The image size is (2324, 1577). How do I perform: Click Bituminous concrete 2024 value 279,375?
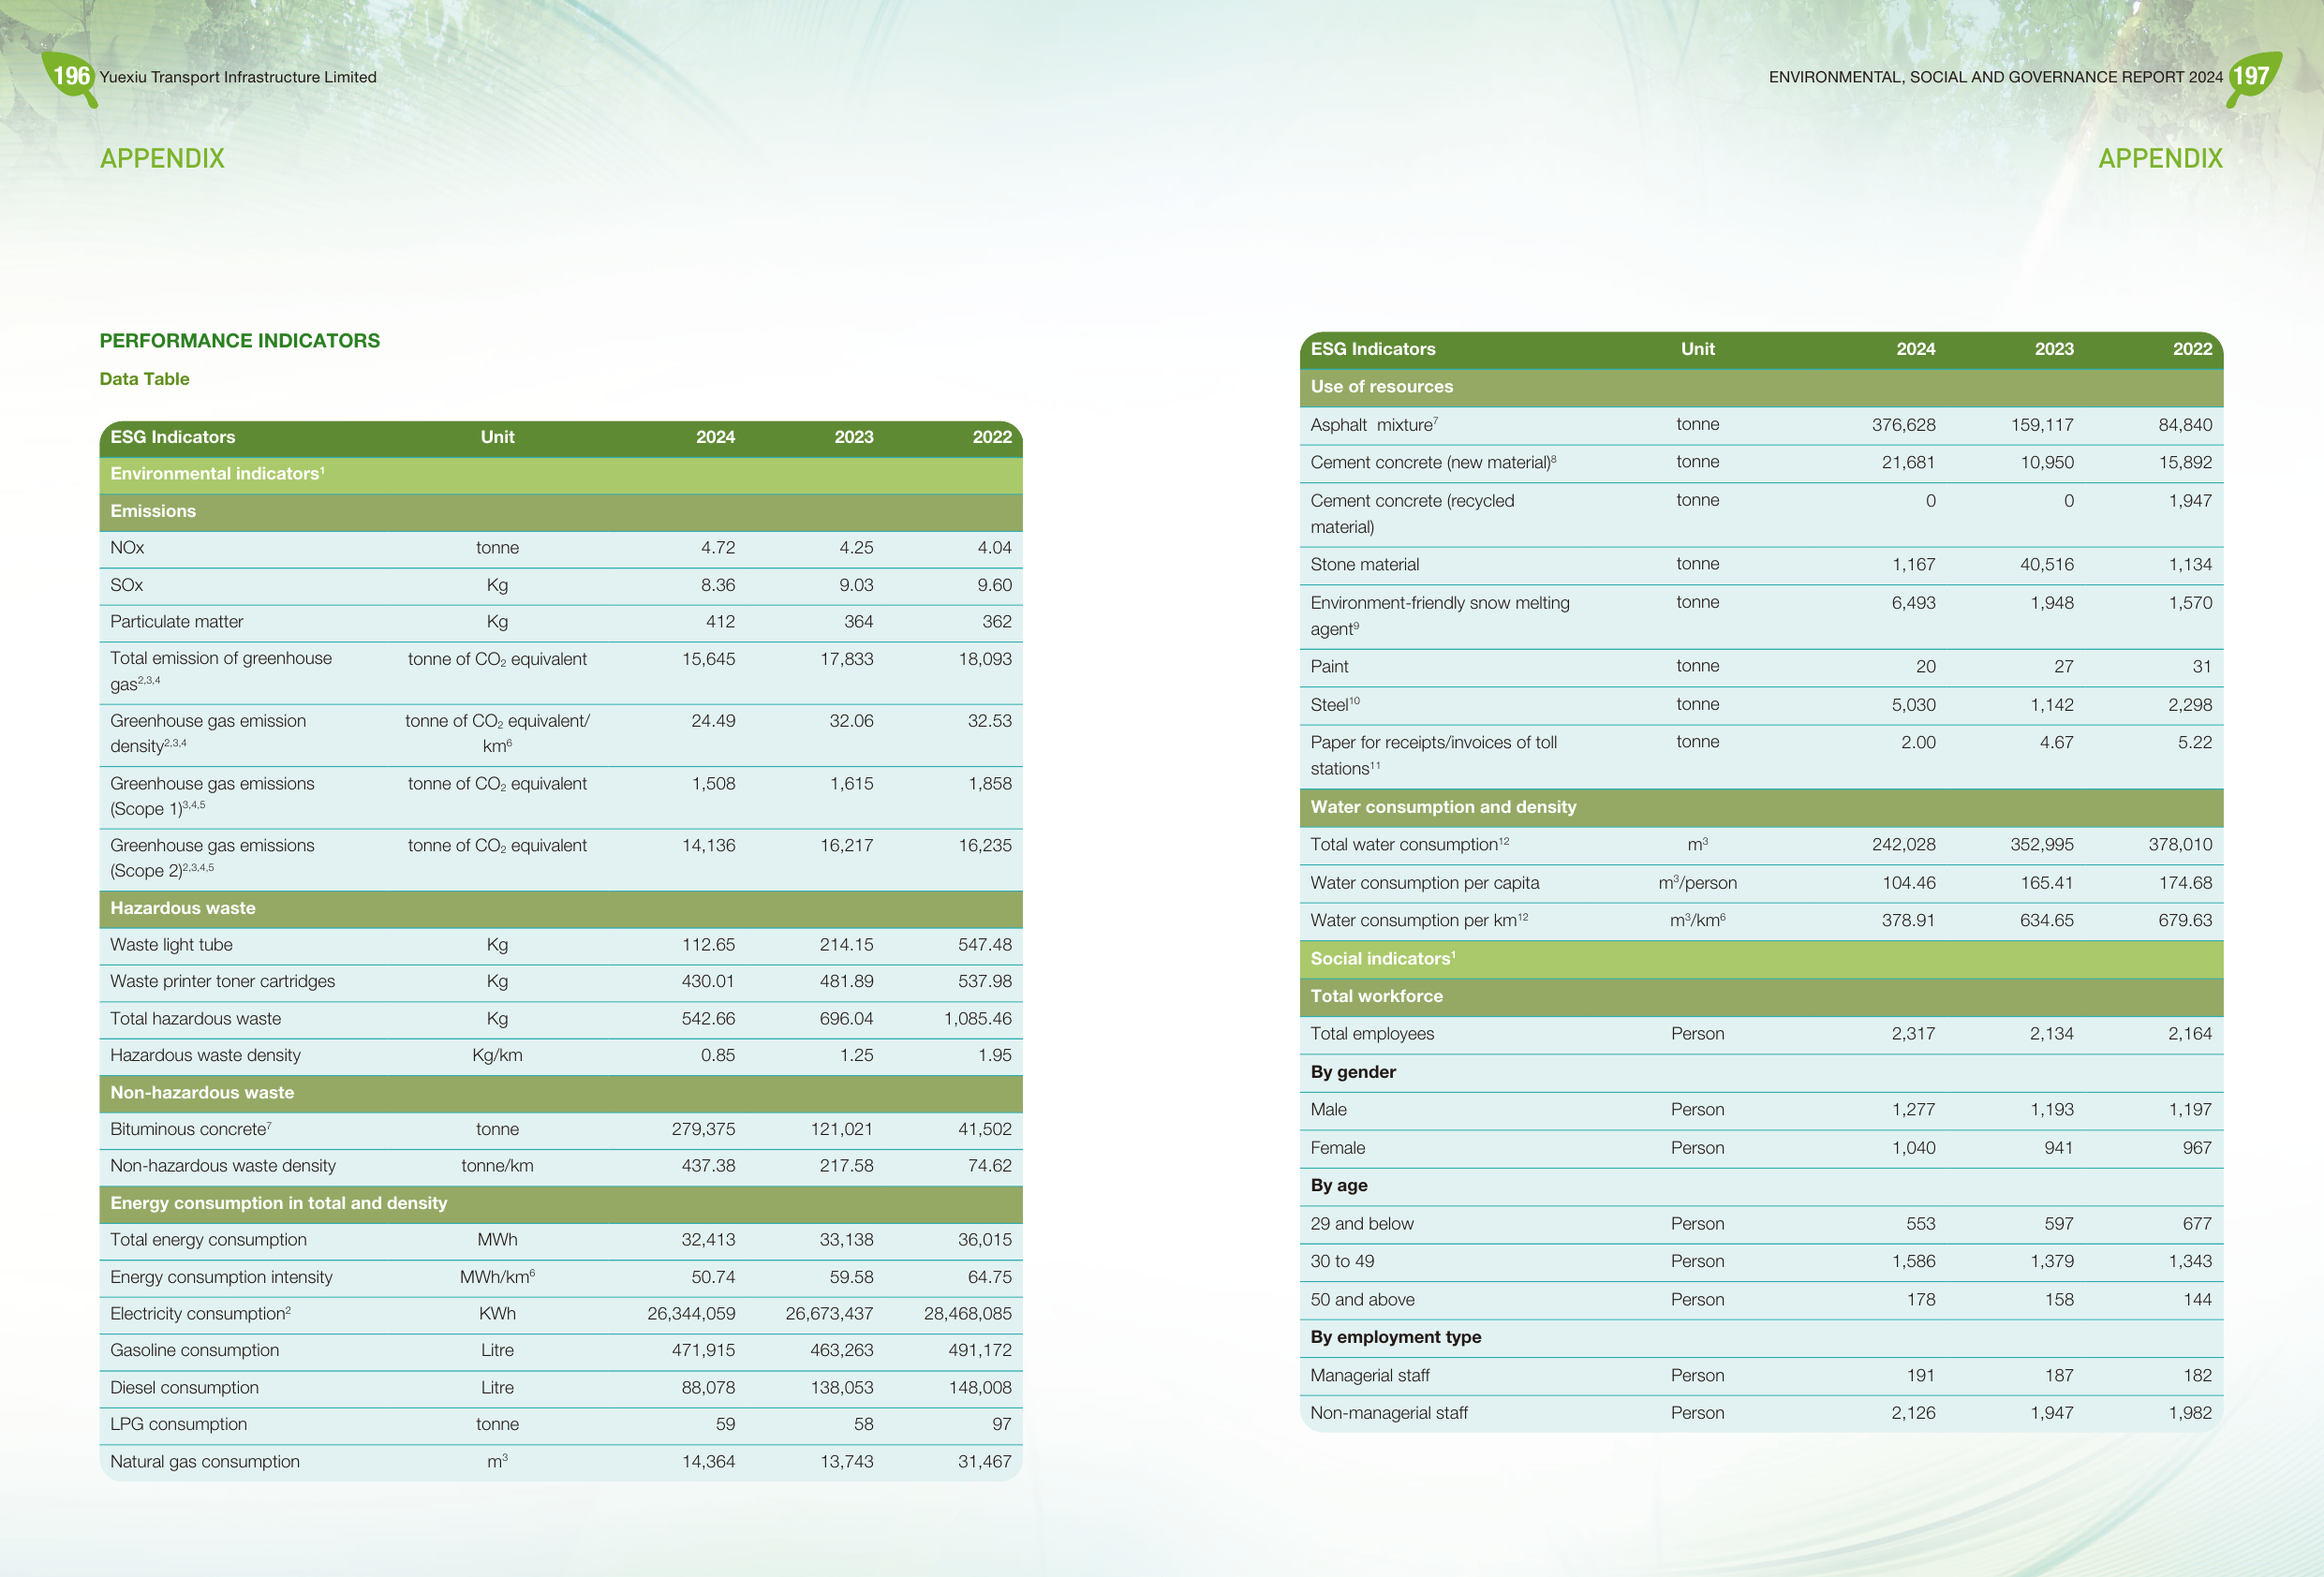[x=703, y=1130]
